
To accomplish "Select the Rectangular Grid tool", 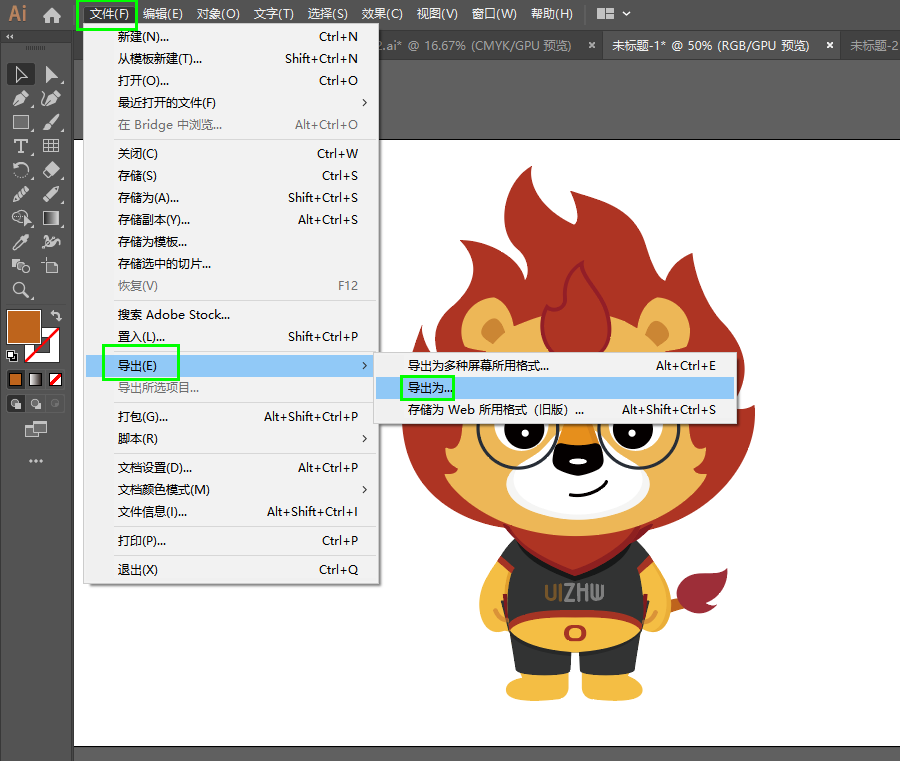I will pyautogui.click(x=51, y=146).
